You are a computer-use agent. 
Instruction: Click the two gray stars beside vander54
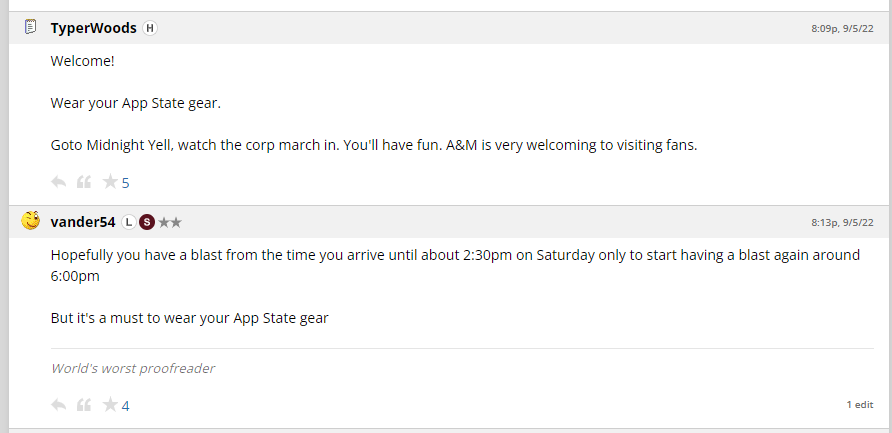click(170, 222)
